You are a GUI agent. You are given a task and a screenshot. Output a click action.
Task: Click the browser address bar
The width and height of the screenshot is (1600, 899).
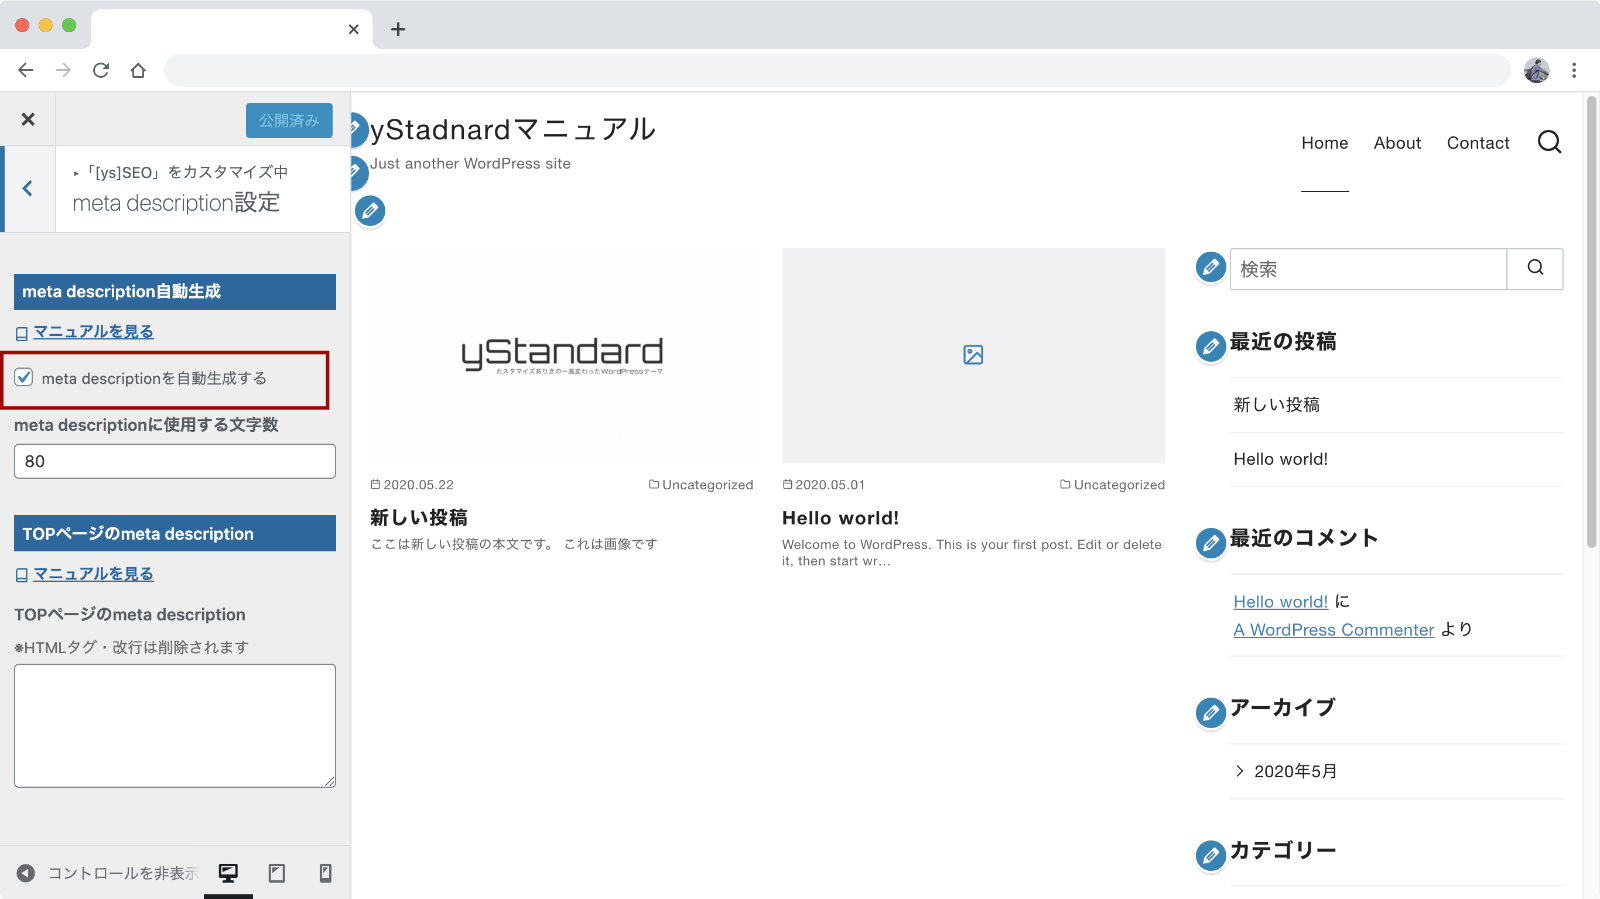click(x=837, y=70)
